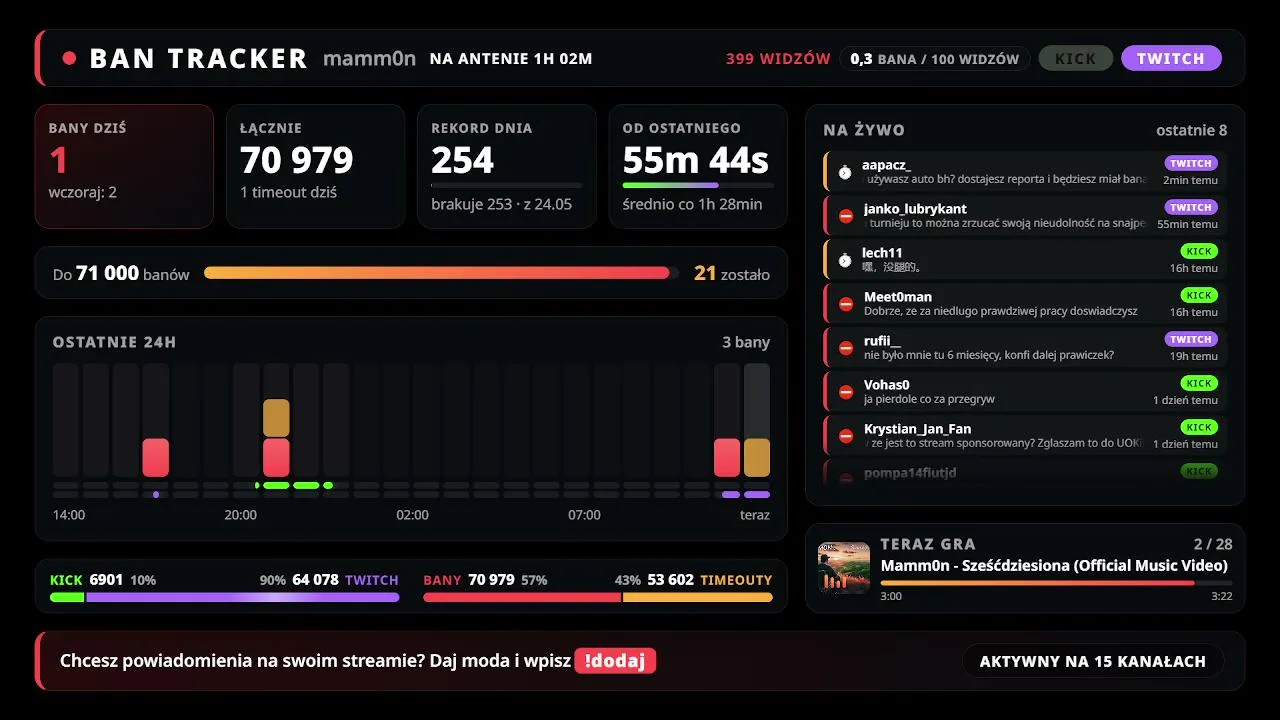1280x720 pixels.
Task: Click the song playback progress bar
Action: pyautogui.click(x=1054, y=582)
